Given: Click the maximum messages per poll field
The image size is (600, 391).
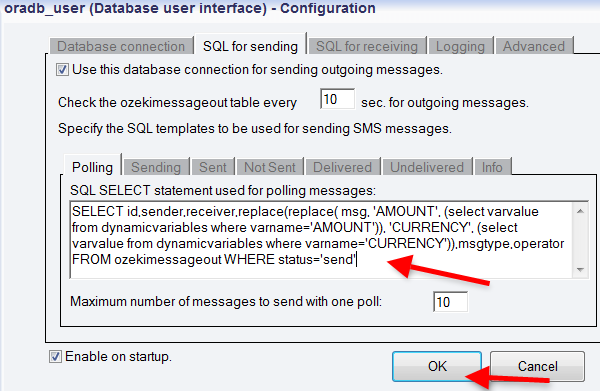Looking at the screenshot, I should pos(450,302).
